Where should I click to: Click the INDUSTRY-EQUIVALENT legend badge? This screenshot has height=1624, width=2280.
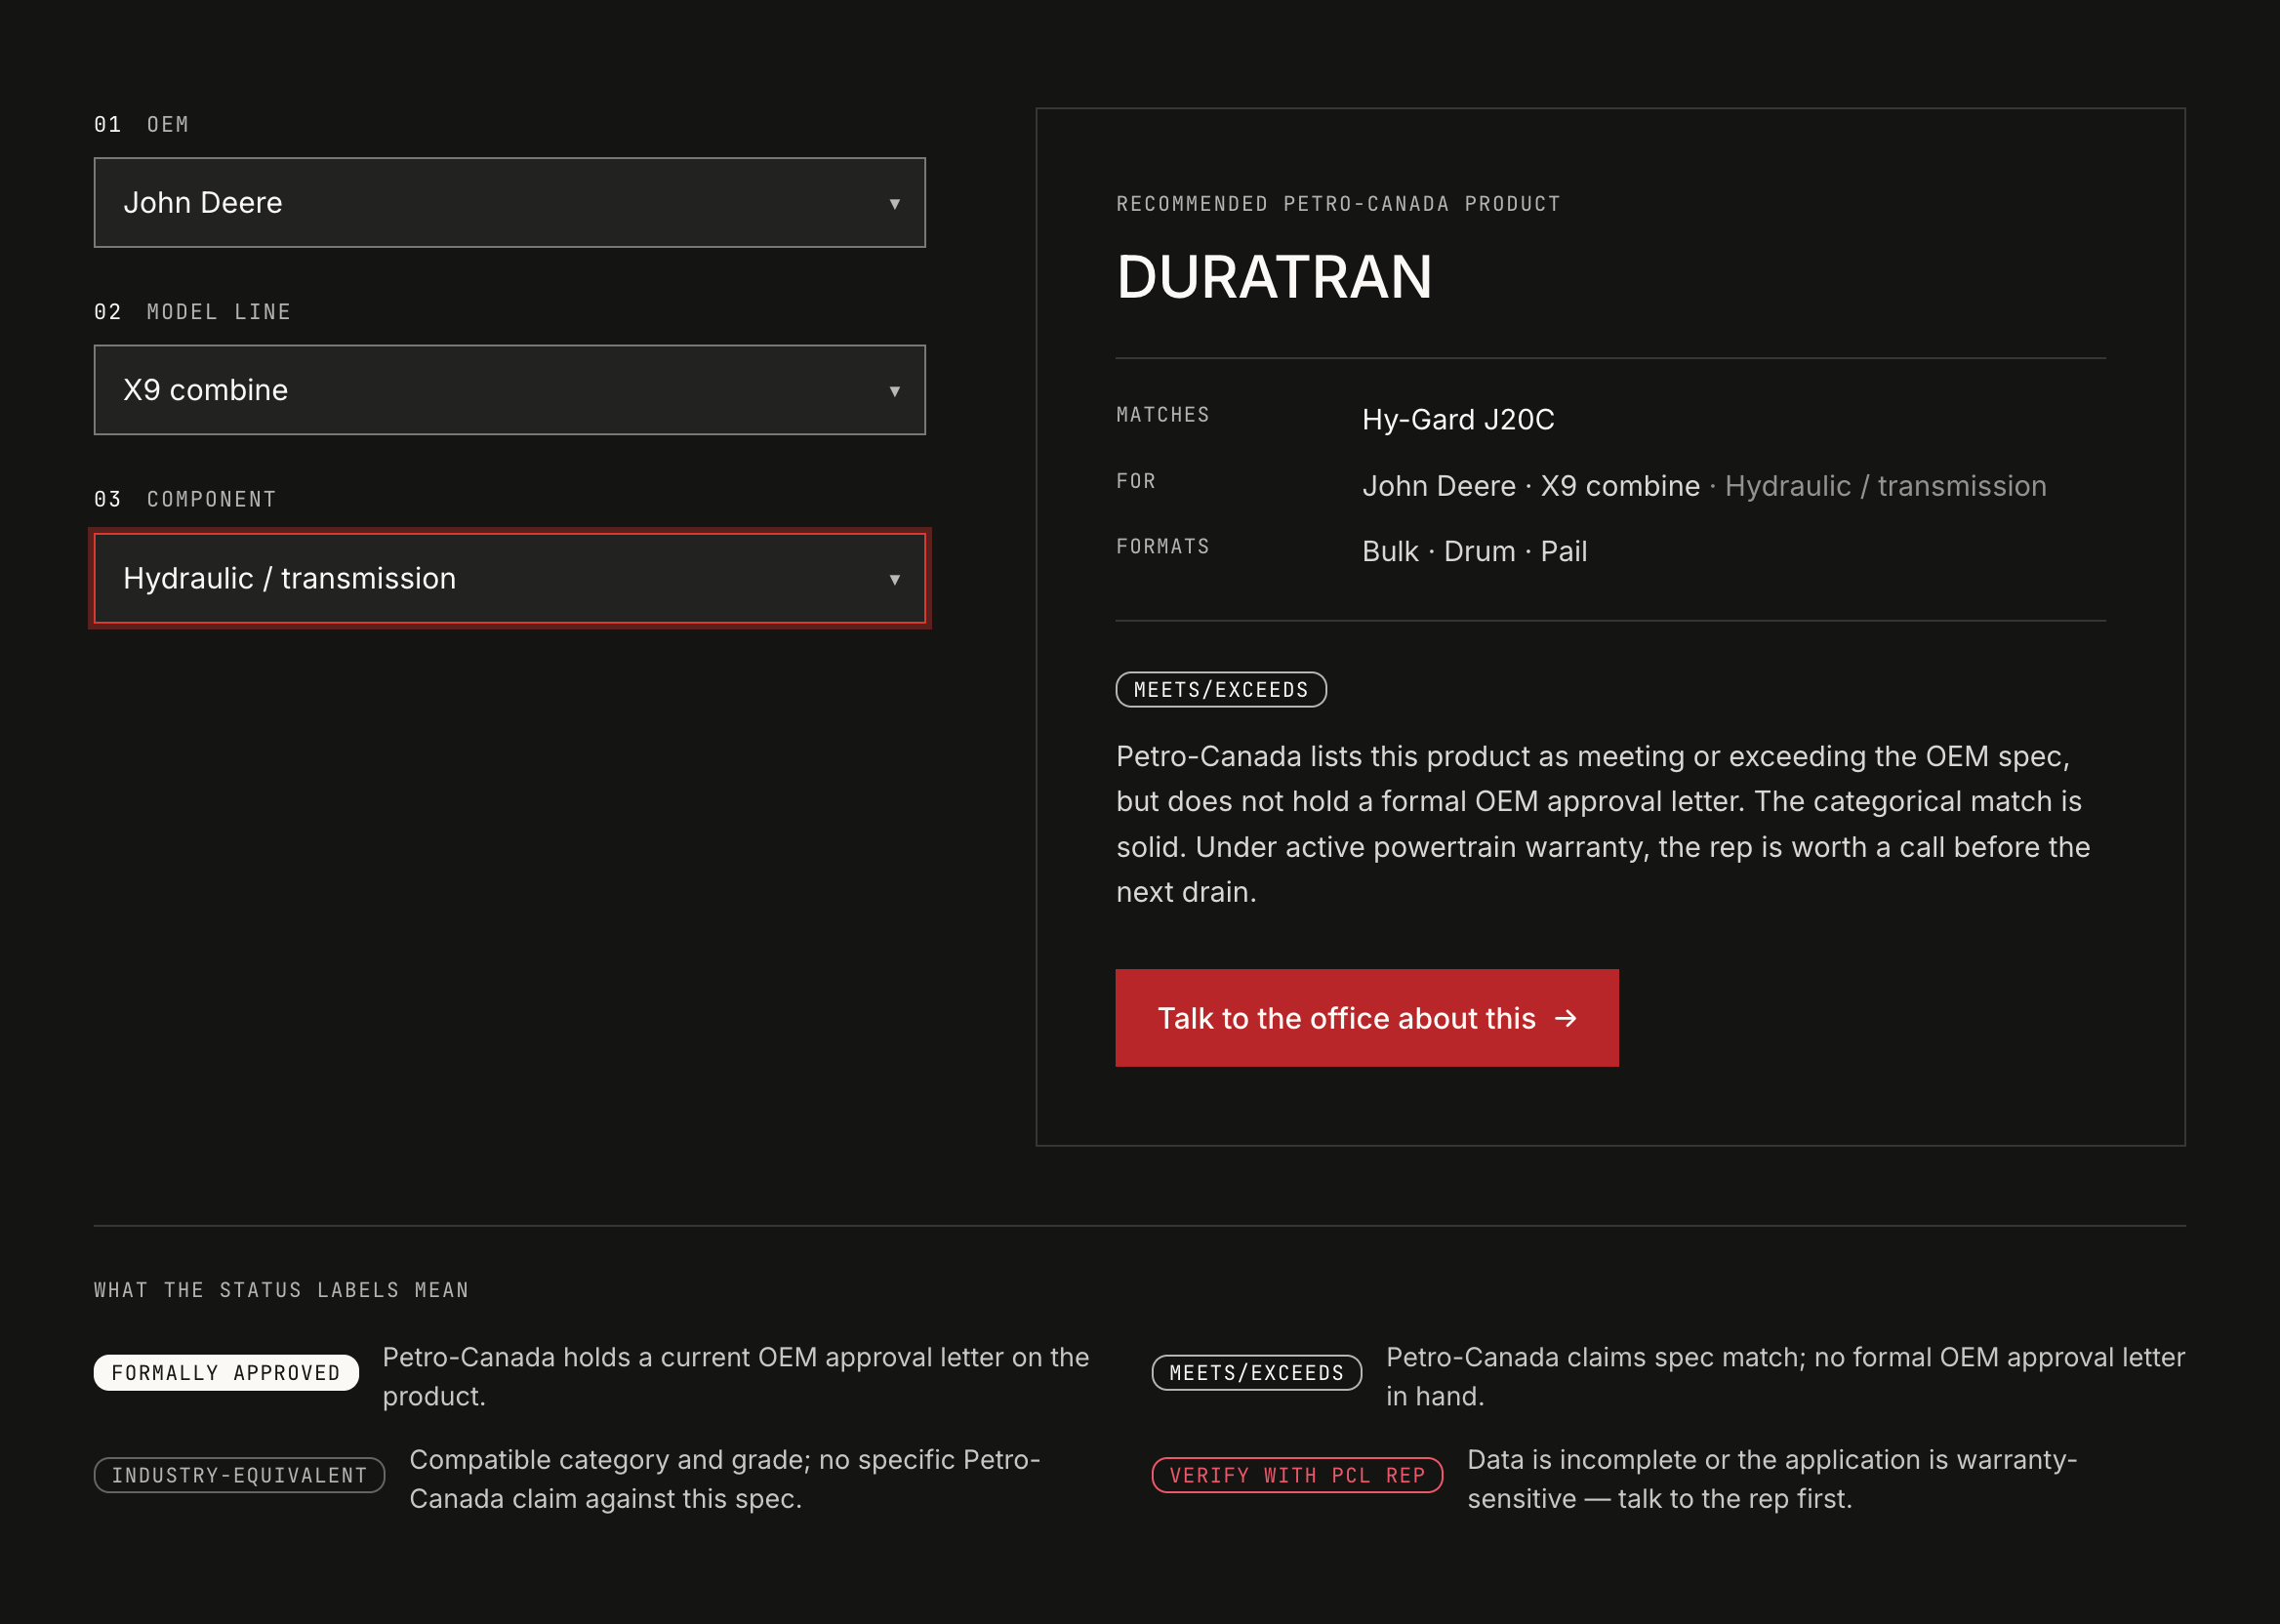[x=240, y=1475]
